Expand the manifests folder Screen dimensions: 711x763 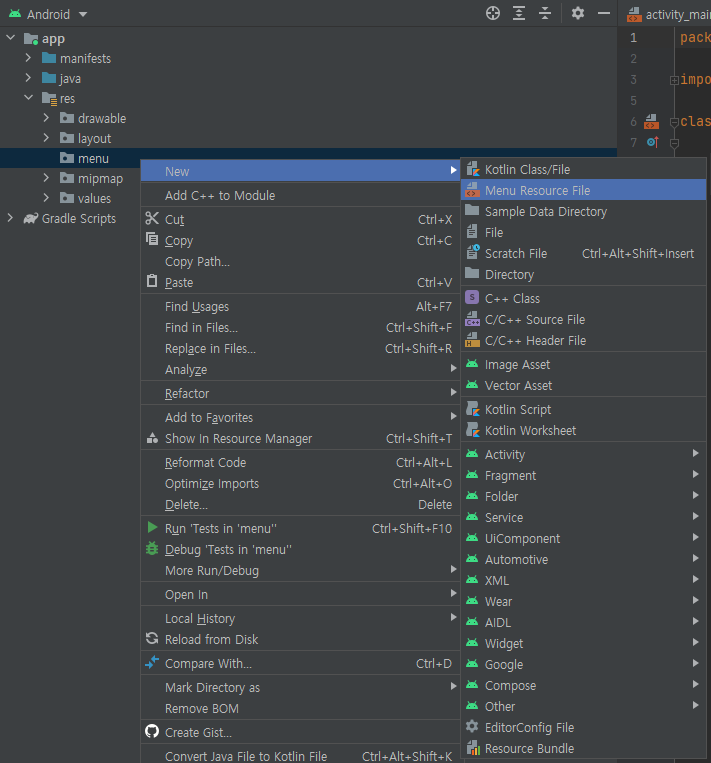28,58
